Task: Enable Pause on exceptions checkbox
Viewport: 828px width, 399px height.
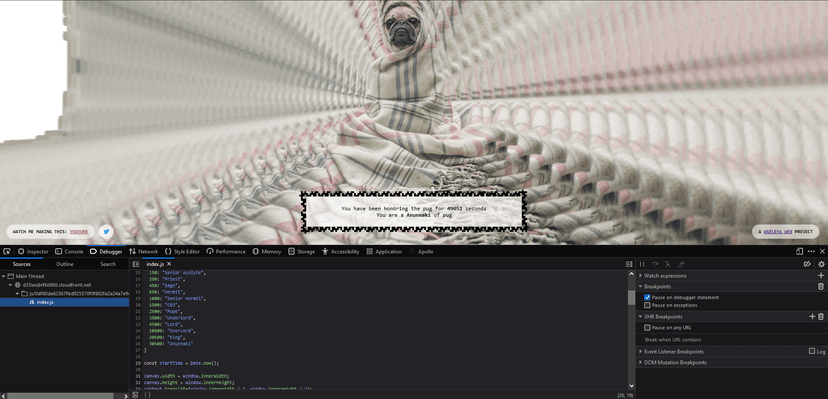Action: [x=647, y=305]
